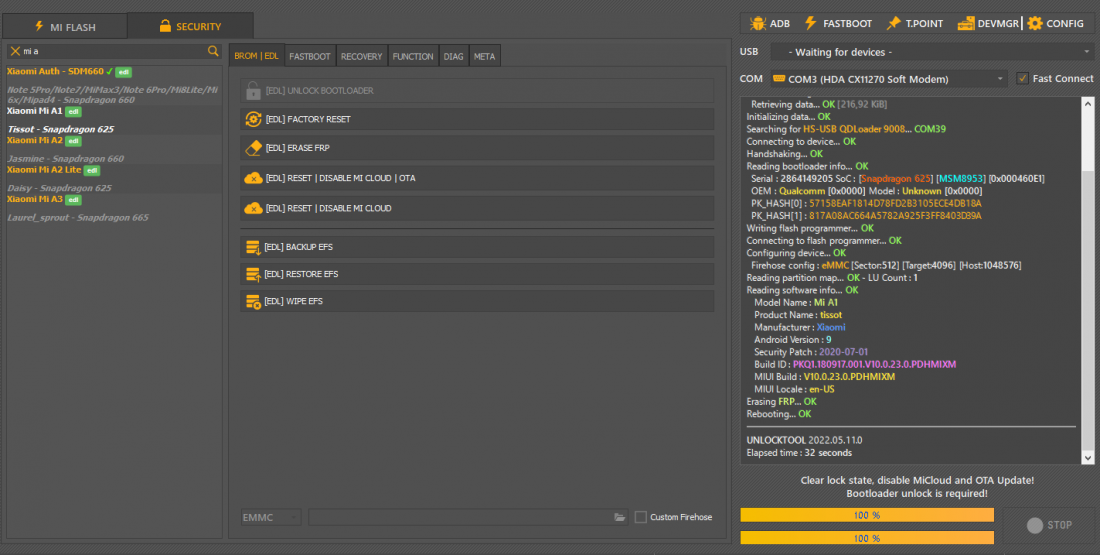Enable the Custom Firehose checkbox
The height and width of the screenshot is (555, 1100).
point(640,517)
